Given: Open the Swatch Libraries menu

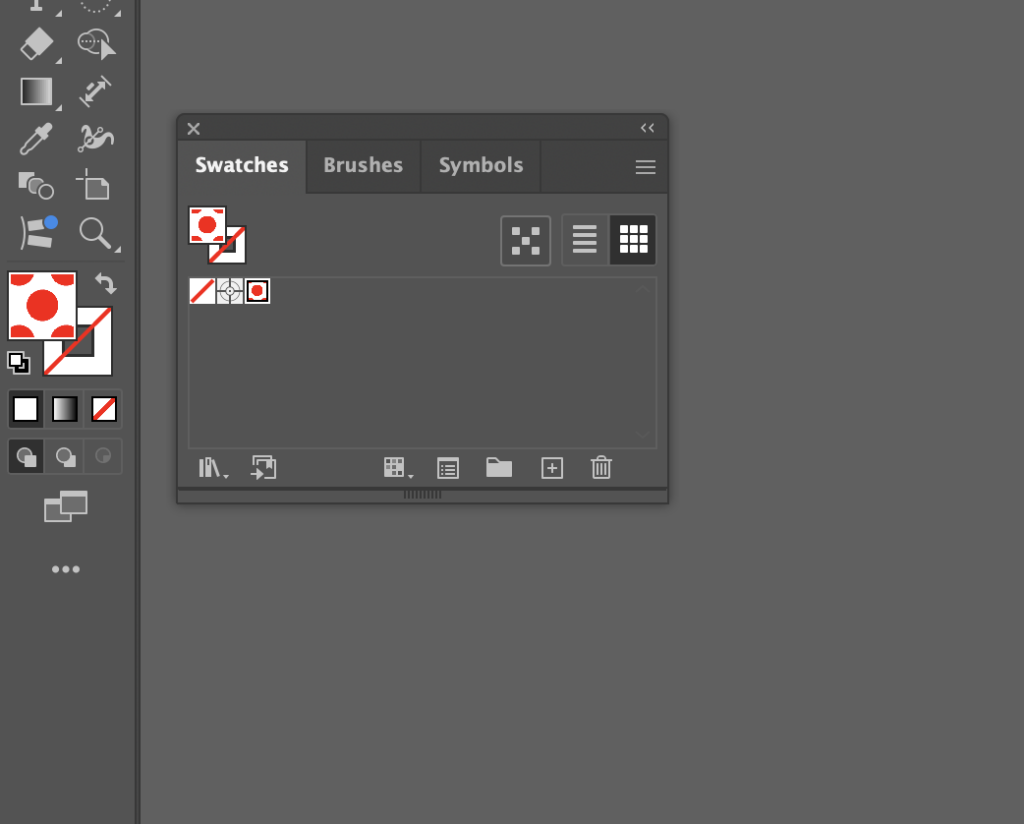Looking at the screenshot, I should pos(210,468).
